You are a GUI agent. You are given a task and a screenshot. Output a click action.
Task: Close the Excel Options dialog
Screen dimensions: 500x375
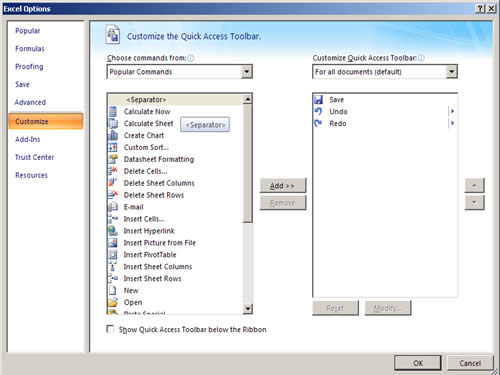(491, 9)
